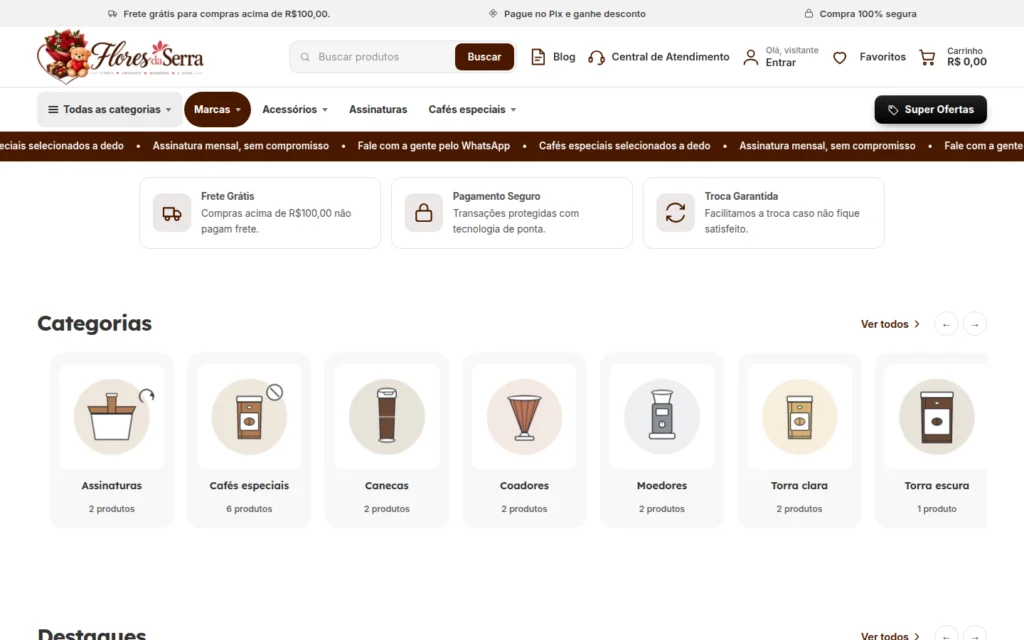Select the Coadores filter icon
The height and width of the screenshot is (640, 1024).
click(x=524, y=417)
